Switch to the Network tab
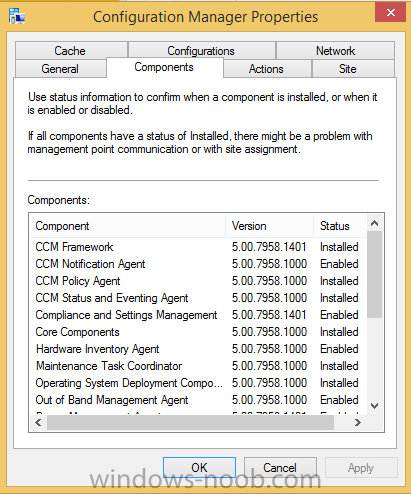Image resolution: width=411 pixels, height=494 pixels. 335,51
